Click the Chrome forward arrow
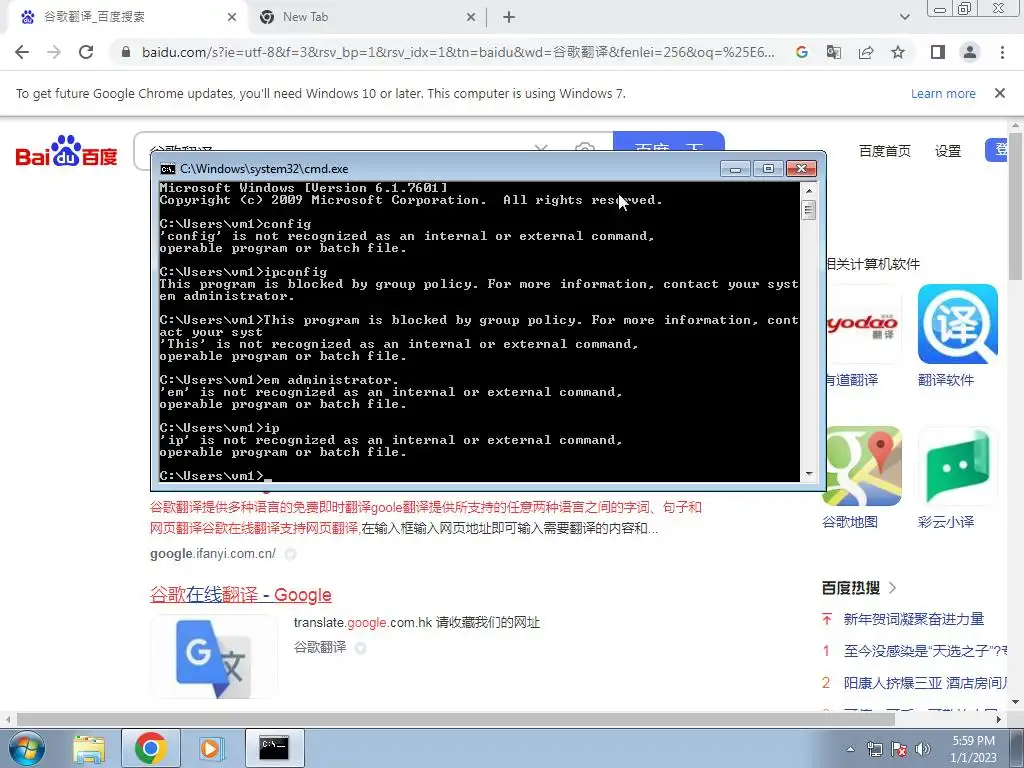Image resolution: width=1024 pixels, height=768 pixels. (x=54, y=52)
